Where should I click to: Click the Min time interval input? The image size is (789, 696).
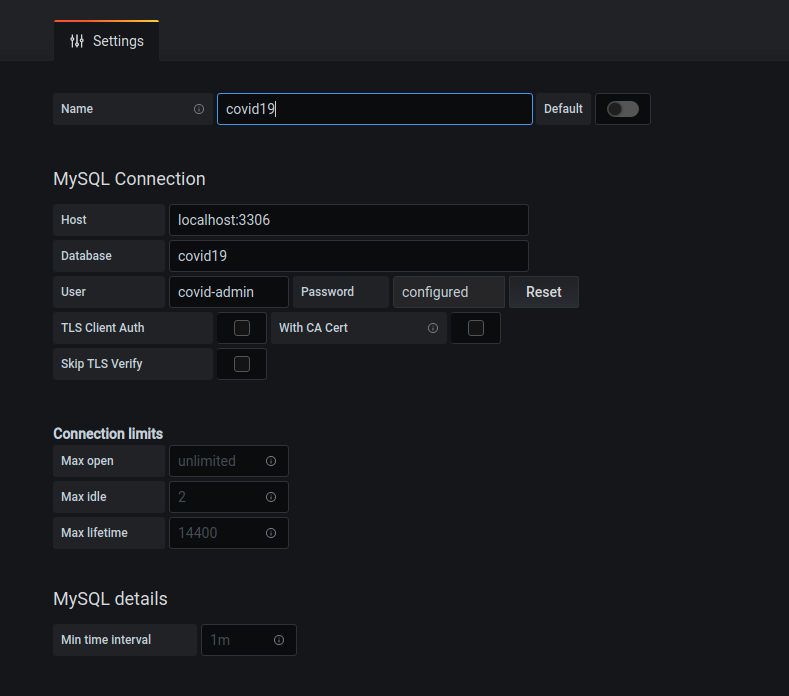click(x=234, y=640)
